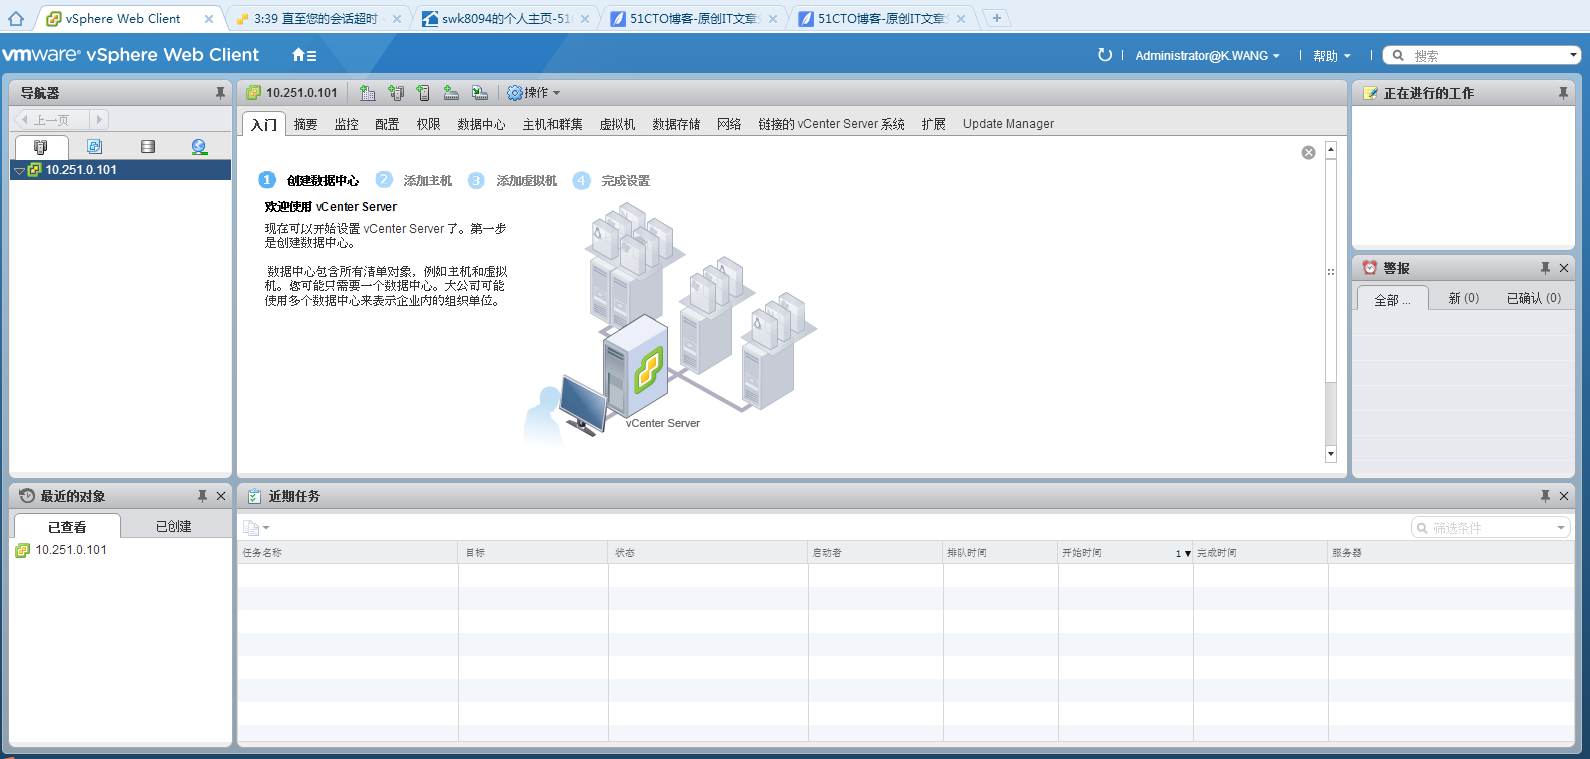Click the export tasks icon in Recent Tasks
This screenshot has width=1590, height=759.
point(251,528)
